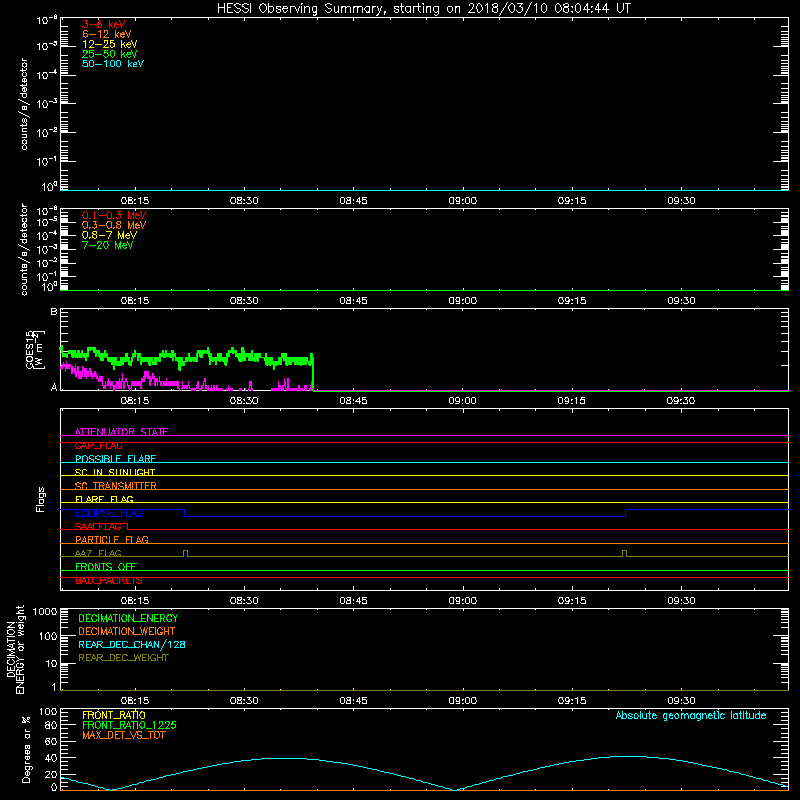Viewport: 800px width, 800px height.
Task: Click the A level label on GOES15 axis
Action: [x=54, y=387]
